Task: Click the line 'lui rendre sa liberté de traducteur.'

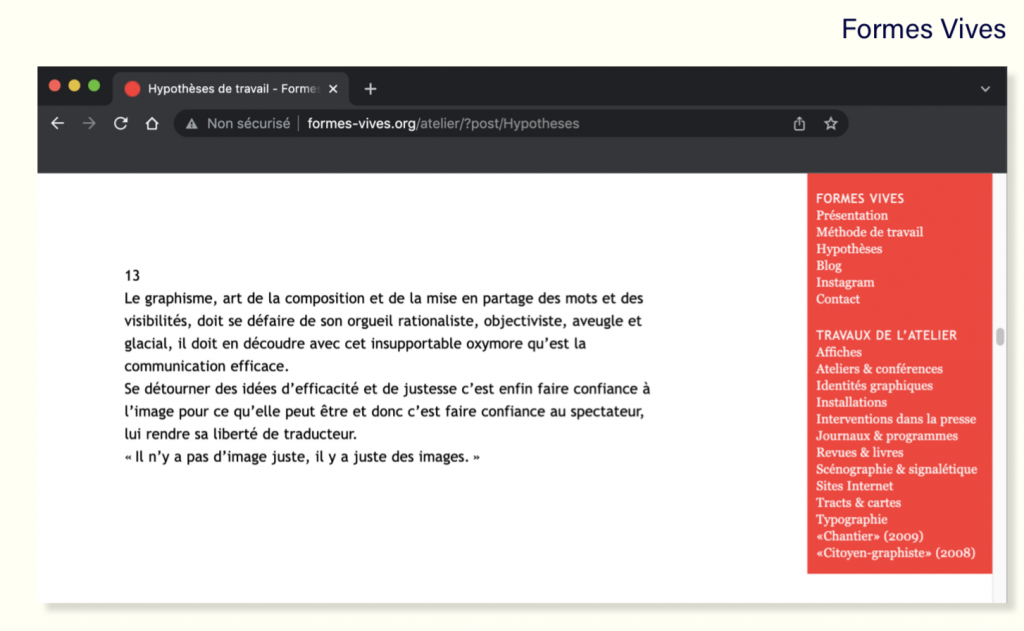Action: (240, 434)
